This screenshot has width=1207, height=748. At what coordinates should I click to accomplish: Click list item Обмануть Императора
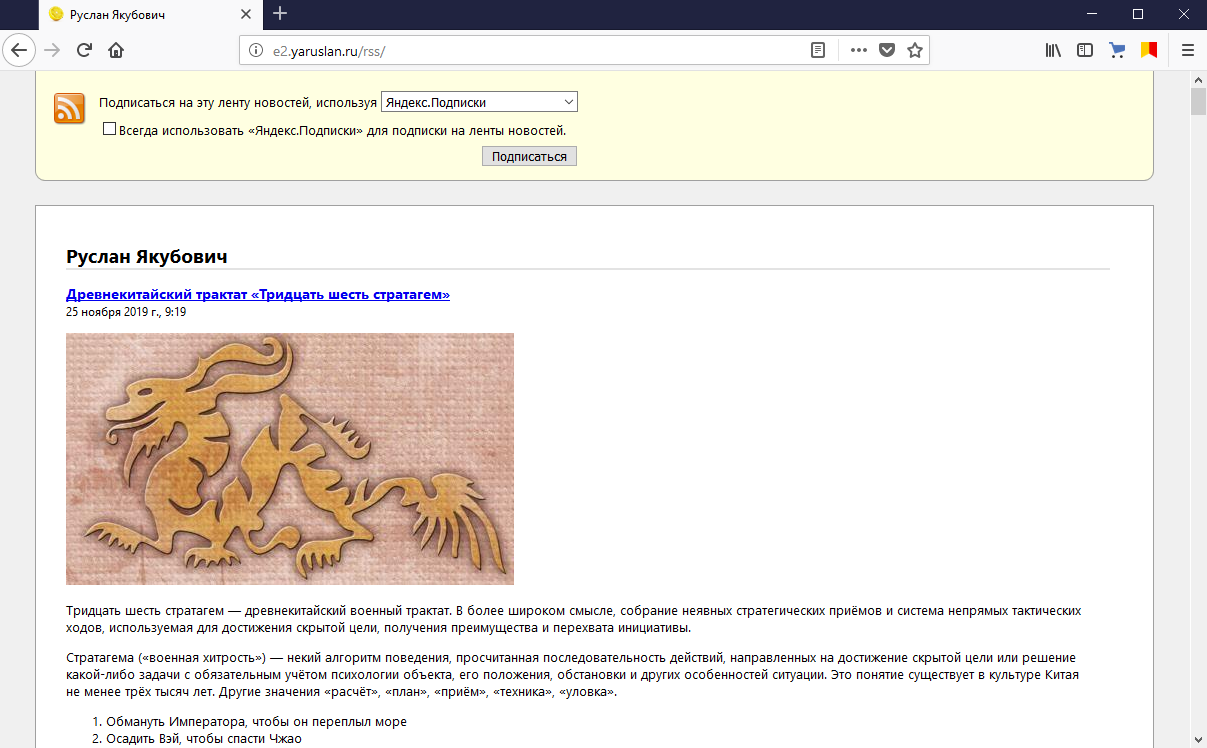257,721
